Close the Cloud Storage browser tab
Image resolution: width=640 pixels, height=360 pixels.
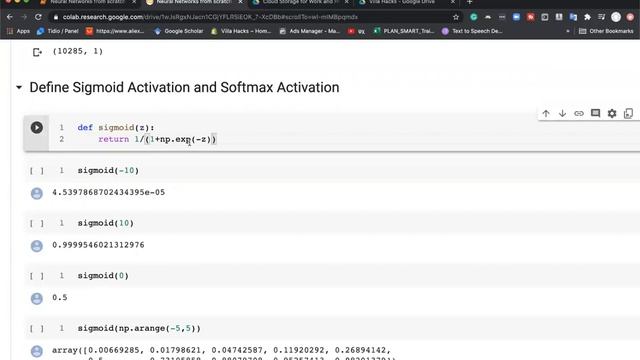[347, 2]
